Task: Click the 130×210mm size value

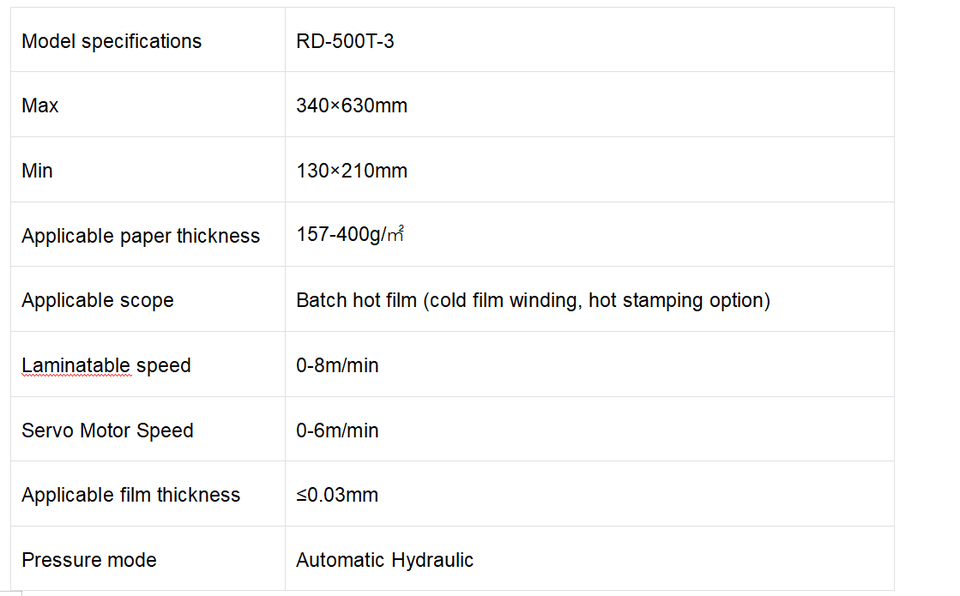Action: (351, 171)
